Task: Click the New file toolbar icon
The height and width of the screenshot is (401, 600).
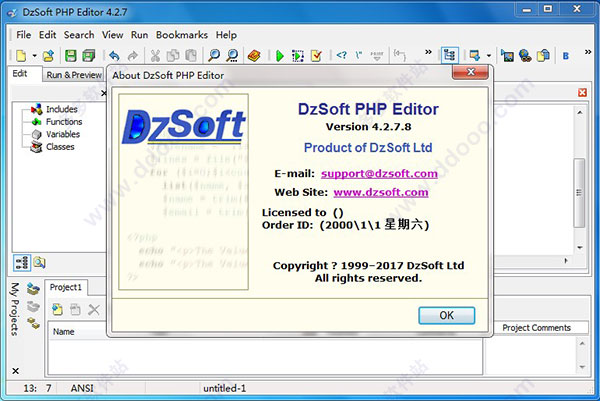Action: point(21,56)
